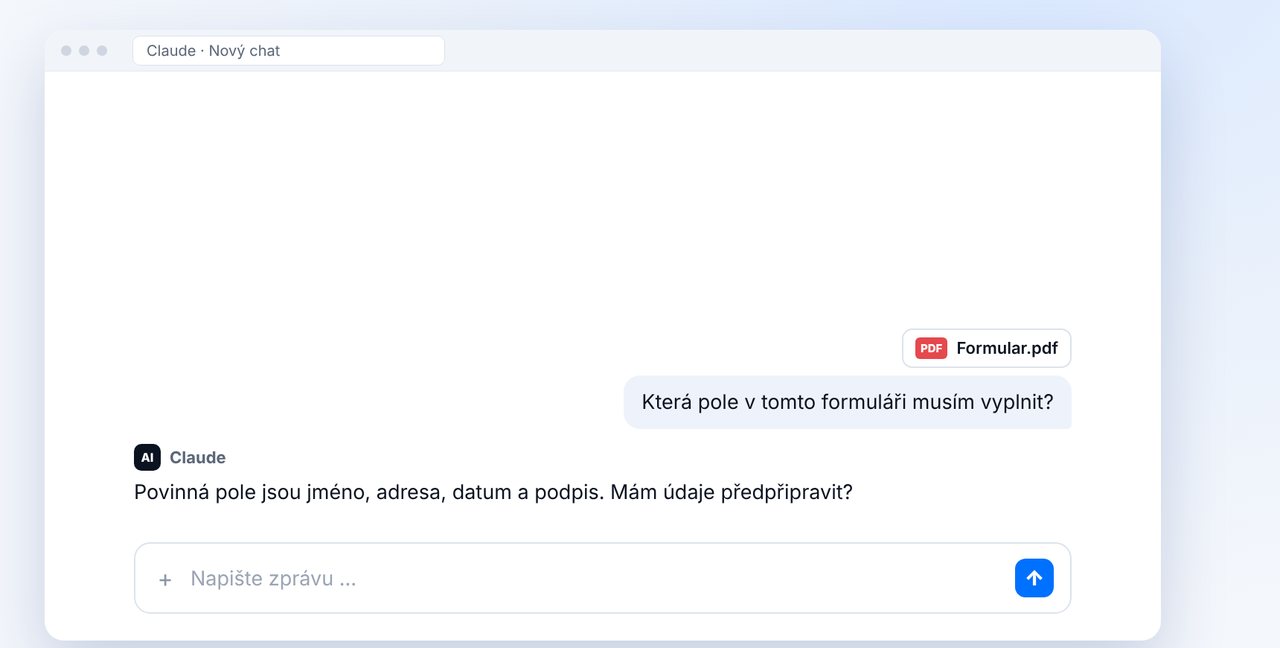1280x648 pixels.
Task: Click the reply text 'Povinná pole jsou jméno...'
Action: point(493,492)
